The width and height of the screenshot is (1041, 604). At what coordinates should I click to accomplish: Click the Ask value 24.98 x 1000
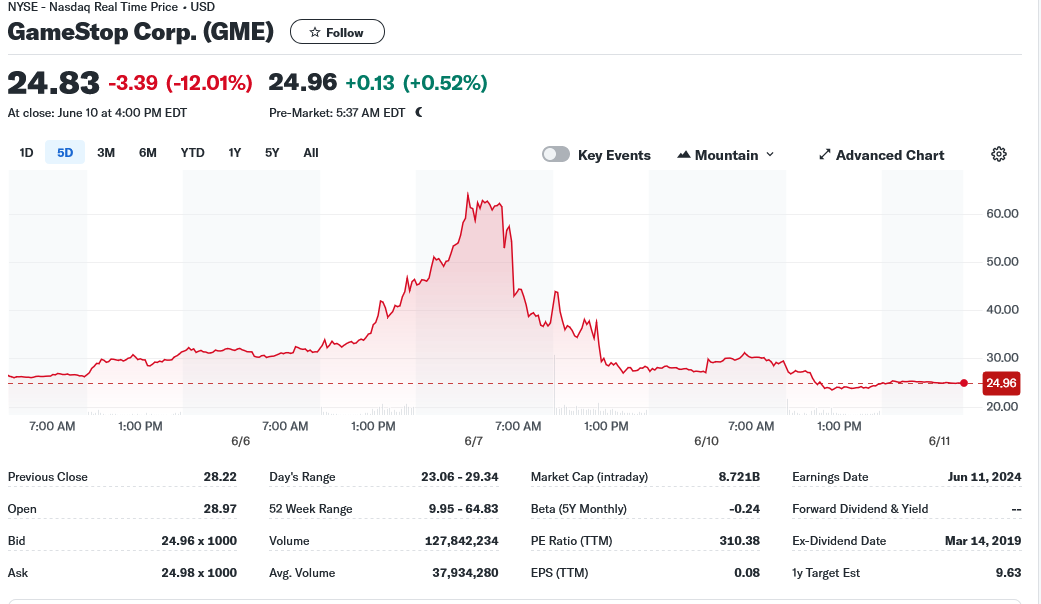tap(199, 572)
